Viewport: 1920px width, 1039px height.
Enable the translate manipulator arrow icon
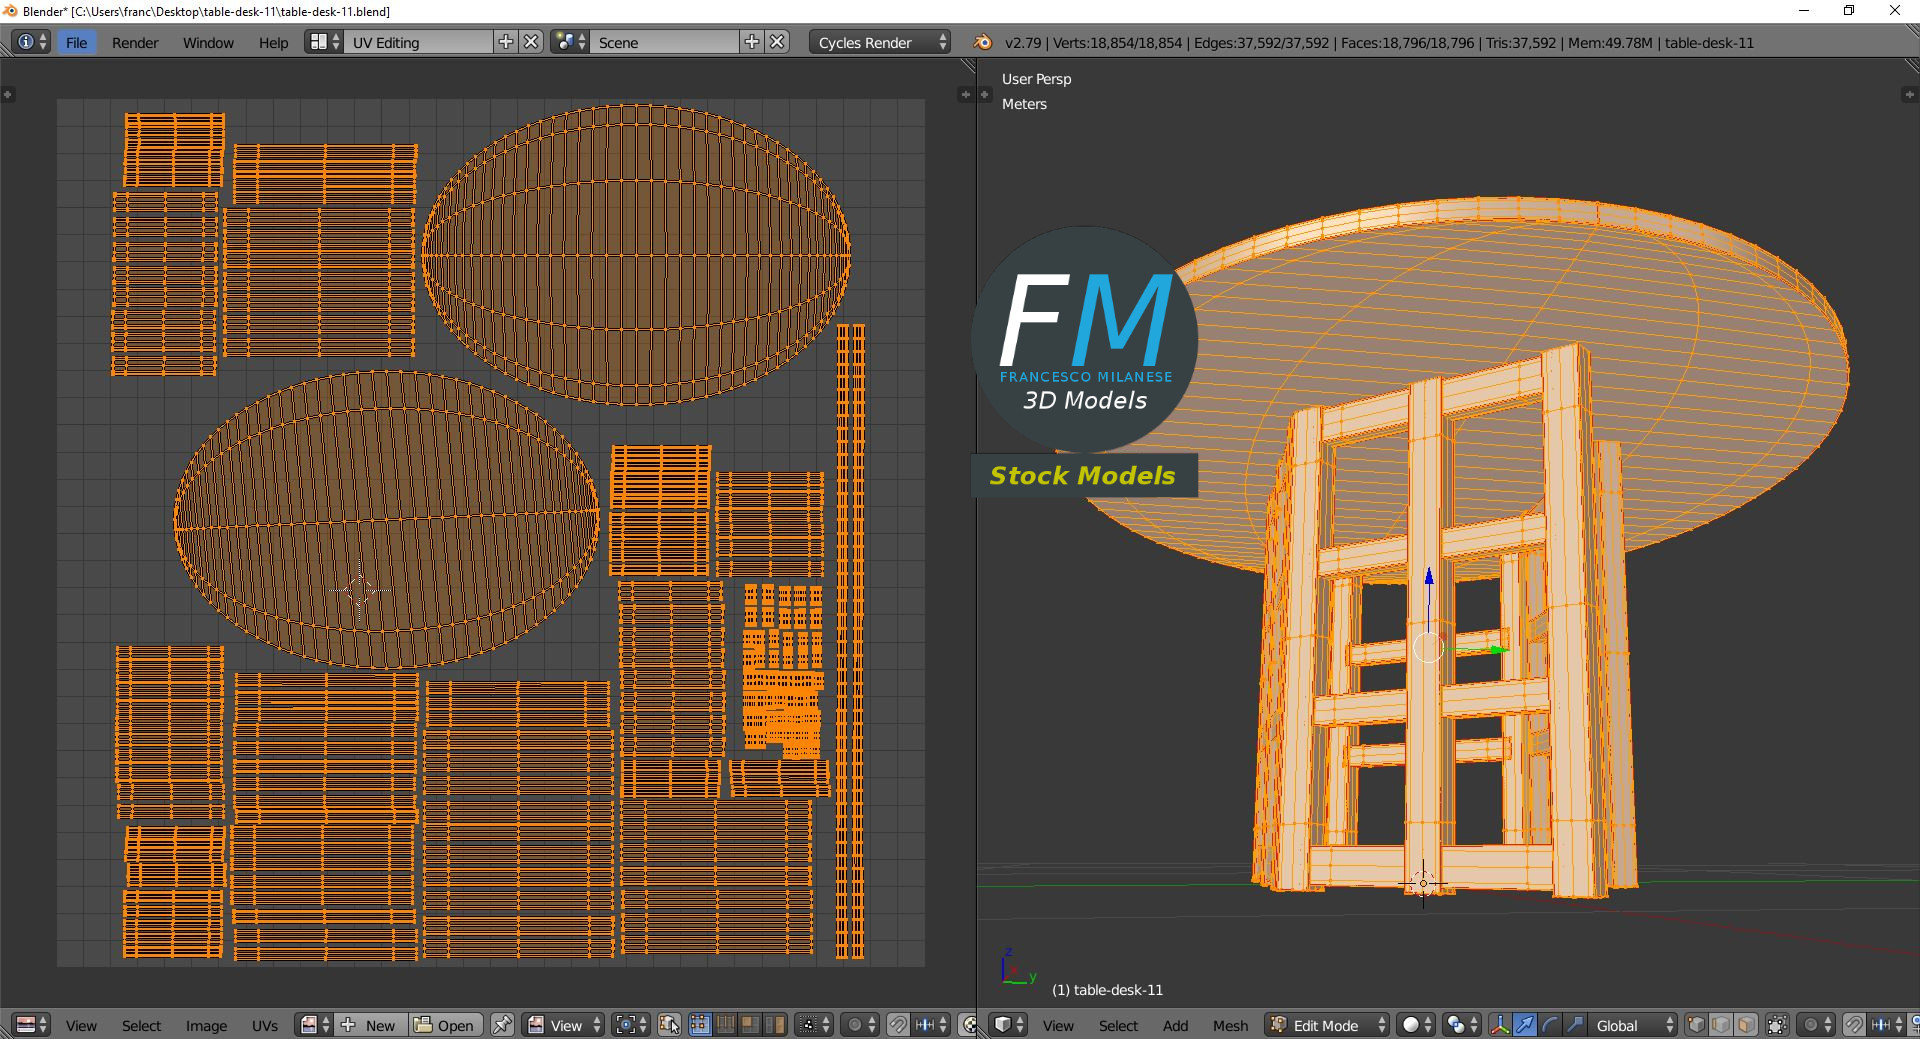1525,1025
